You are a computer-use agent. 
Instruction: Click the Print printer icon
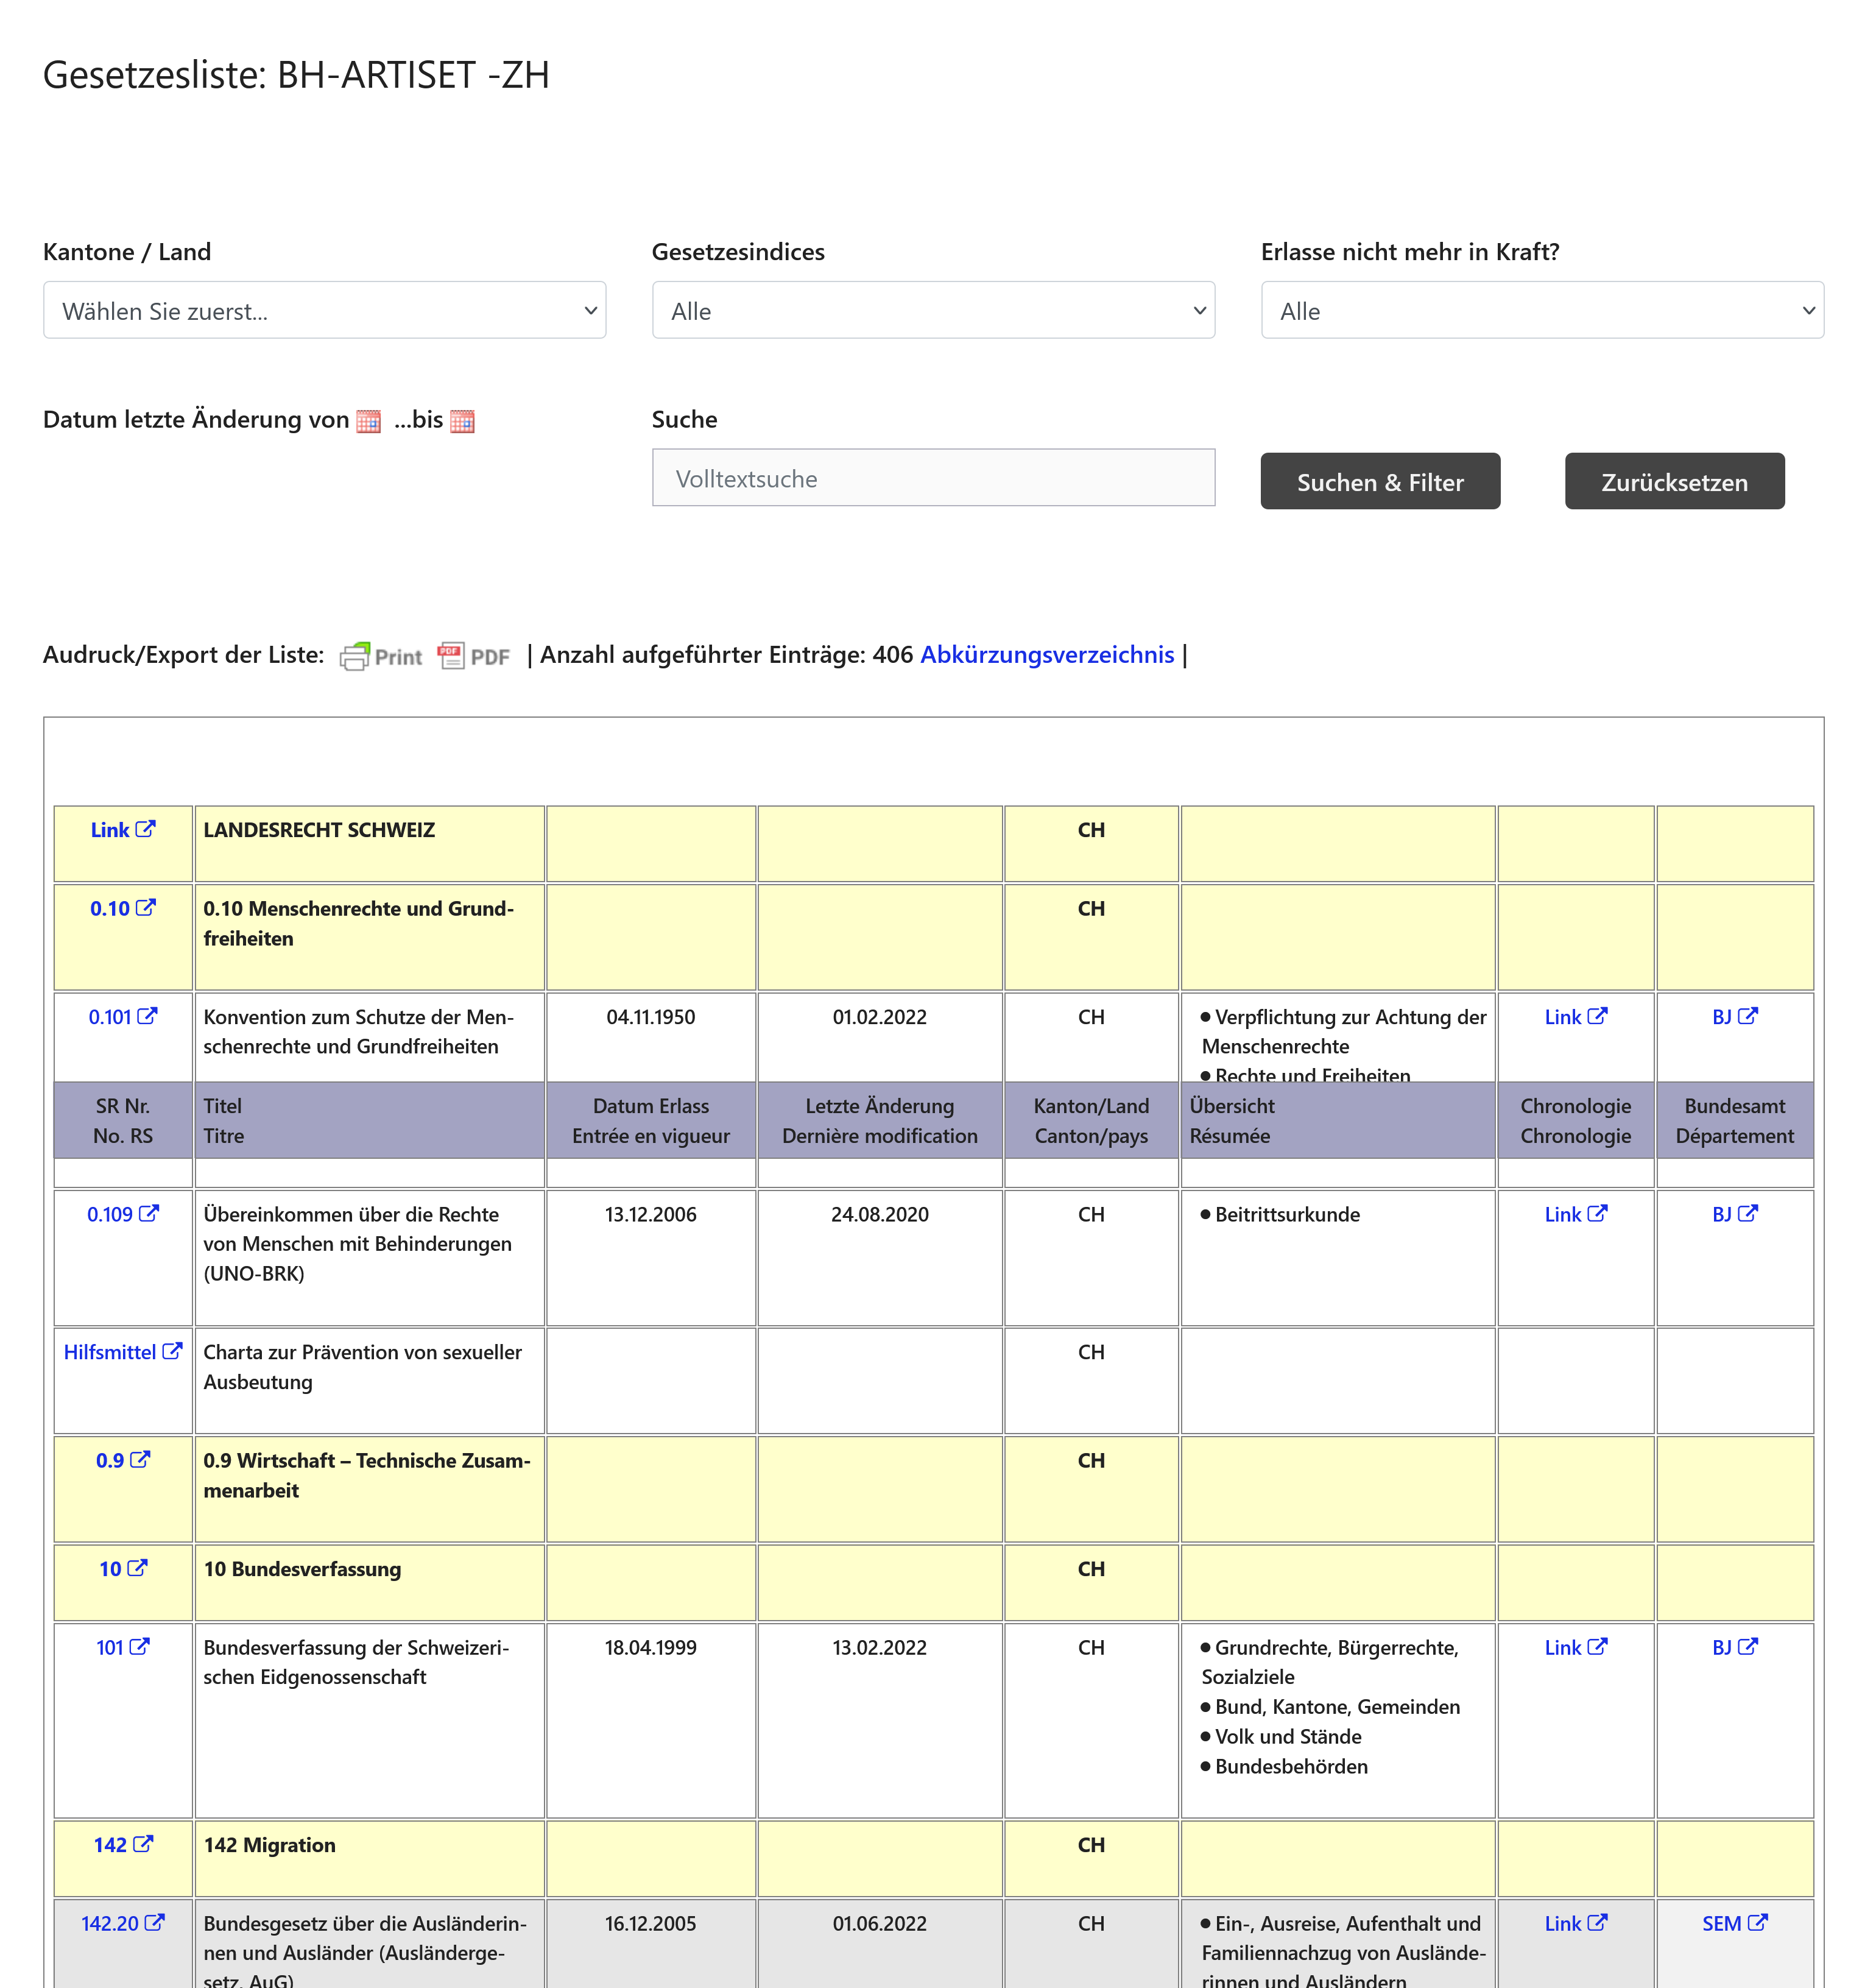tap(355, 656)
